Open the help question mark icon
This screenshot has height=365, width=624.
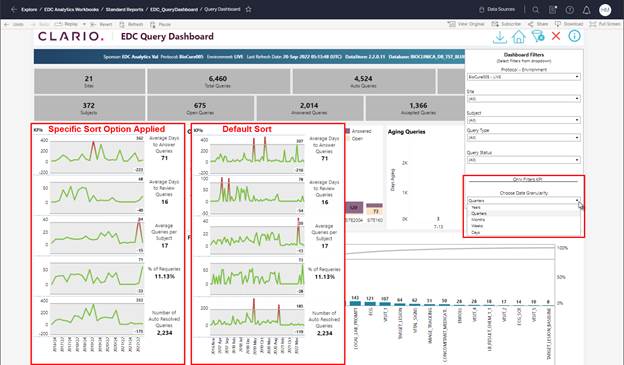pos(570,10)
